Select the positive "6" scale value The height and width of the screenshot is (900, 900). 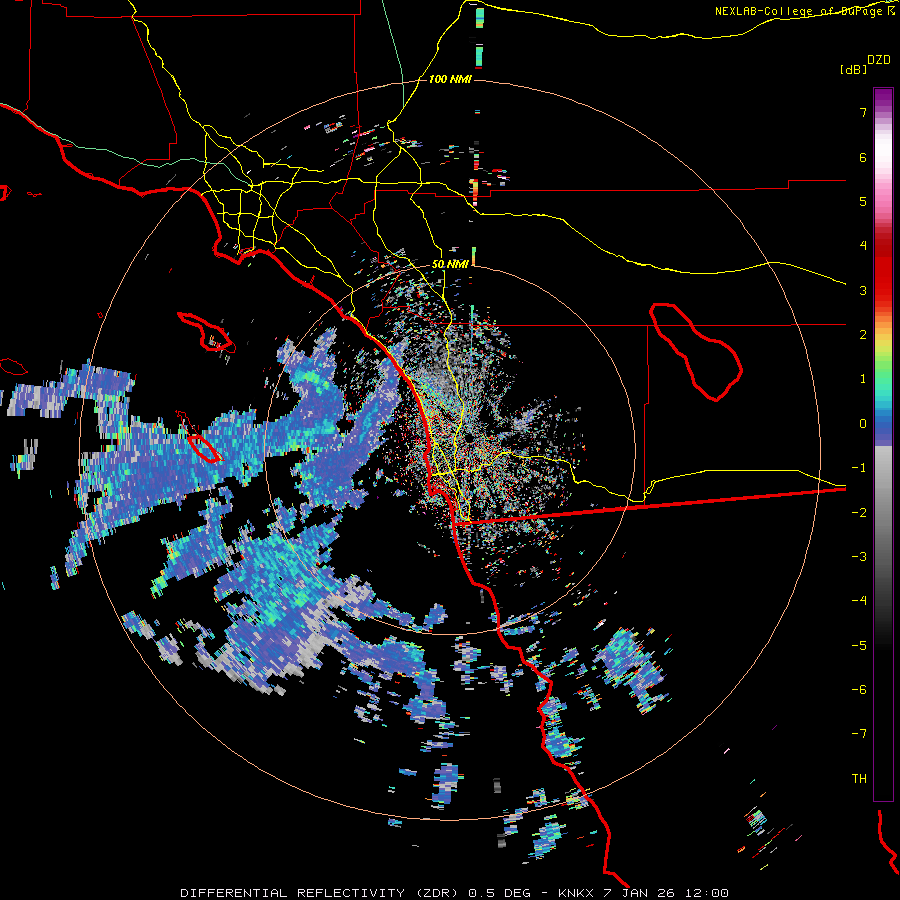pyautogui.click(x=863, y=157)
